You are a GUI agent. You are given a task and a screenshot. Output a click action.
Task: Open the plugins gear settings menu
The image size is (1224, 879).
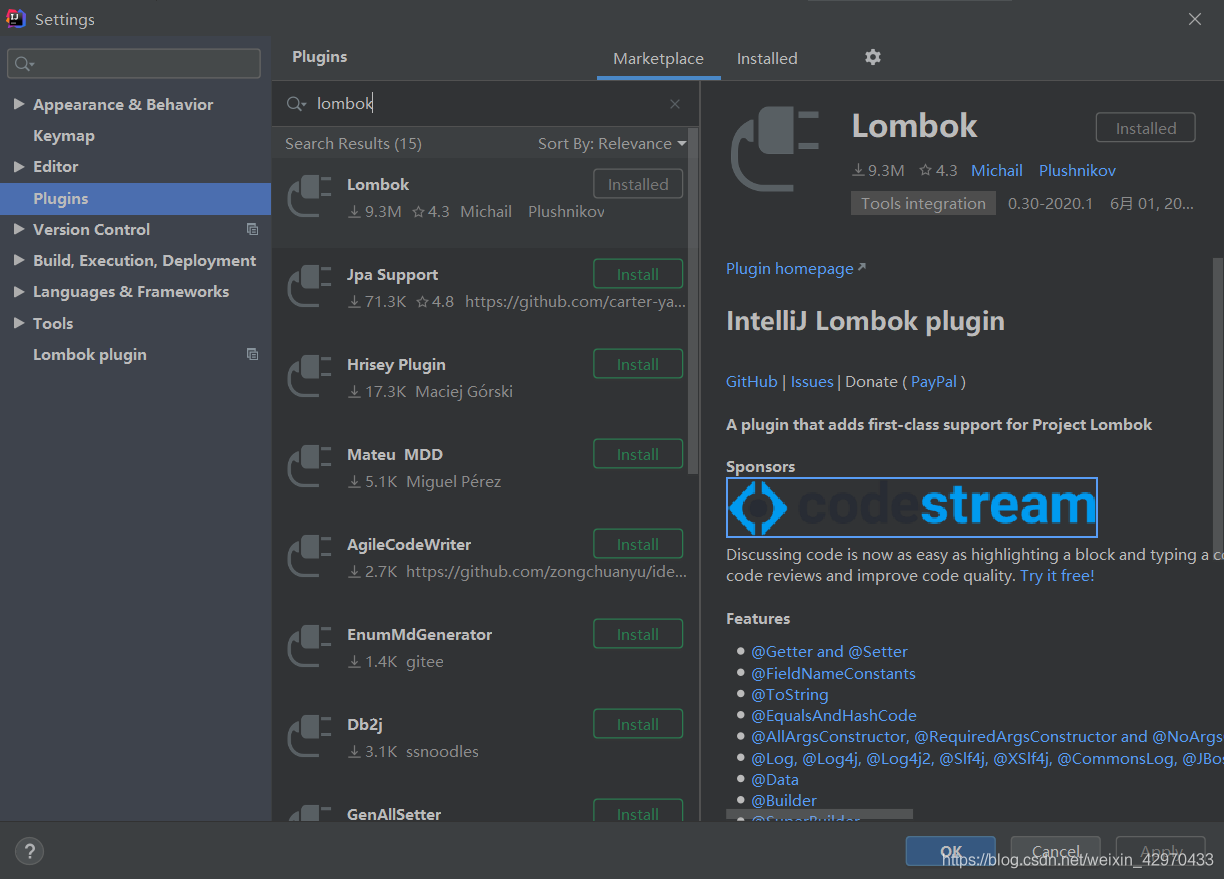pos(873,58)
